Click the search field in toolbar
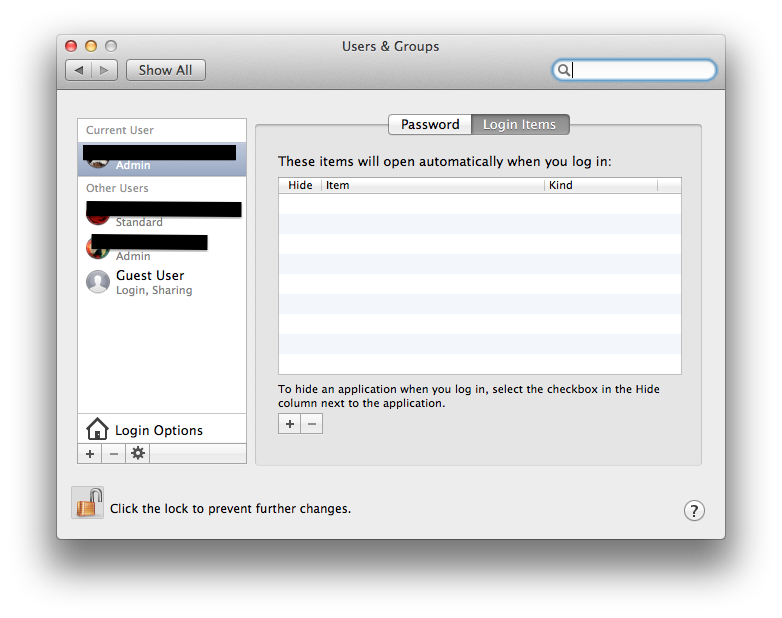This screenshot has width=782, height=618. coord(642,70)
